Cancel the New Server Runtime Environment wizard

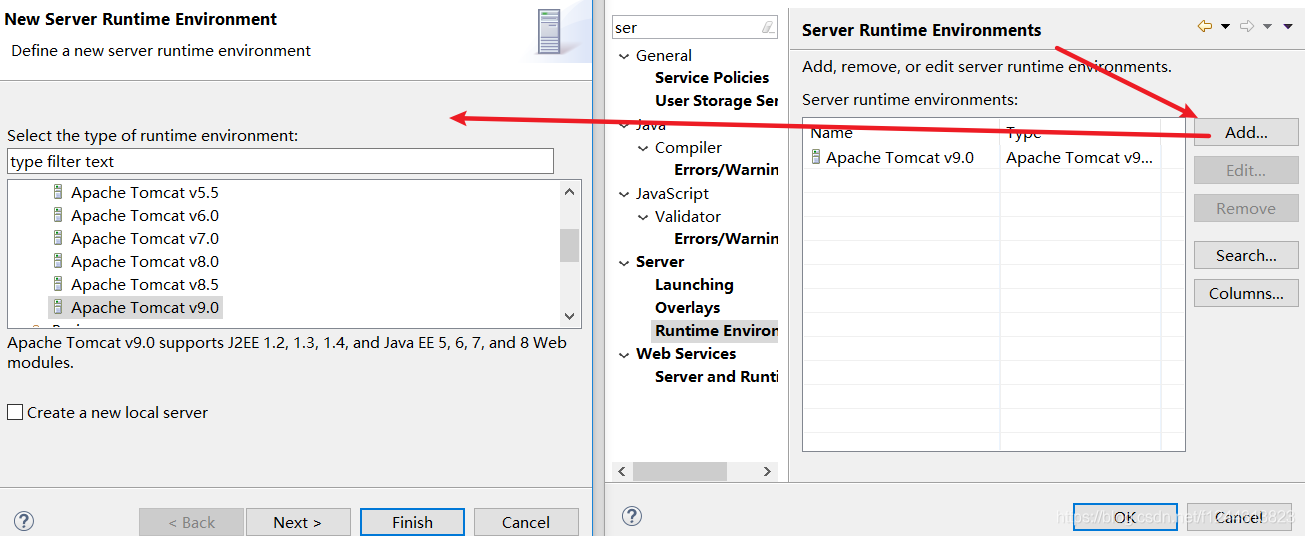pos(526,522)
